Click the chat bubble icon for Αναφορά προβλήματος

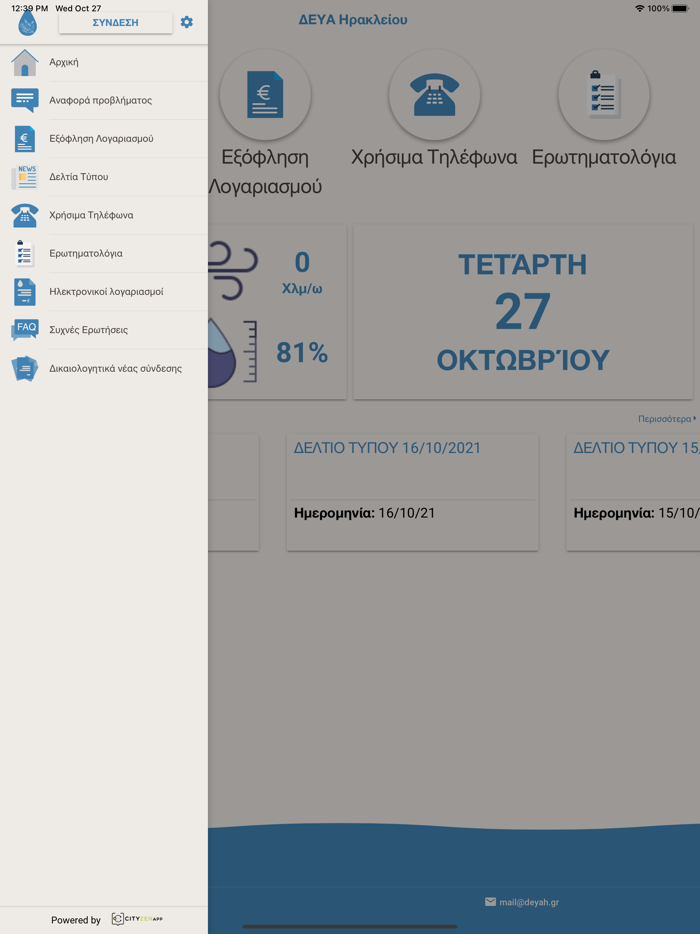tap(24, 100)
